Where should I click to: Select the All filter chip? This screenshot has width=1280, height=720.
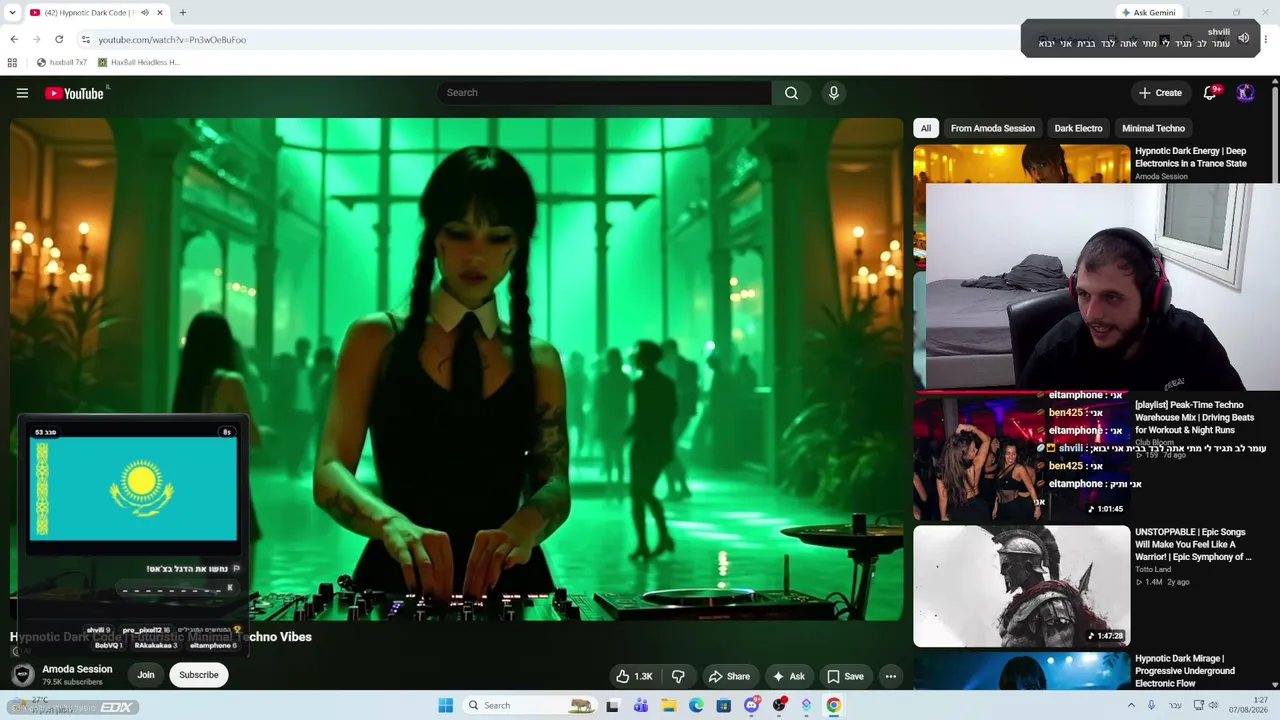click(926, 128)
